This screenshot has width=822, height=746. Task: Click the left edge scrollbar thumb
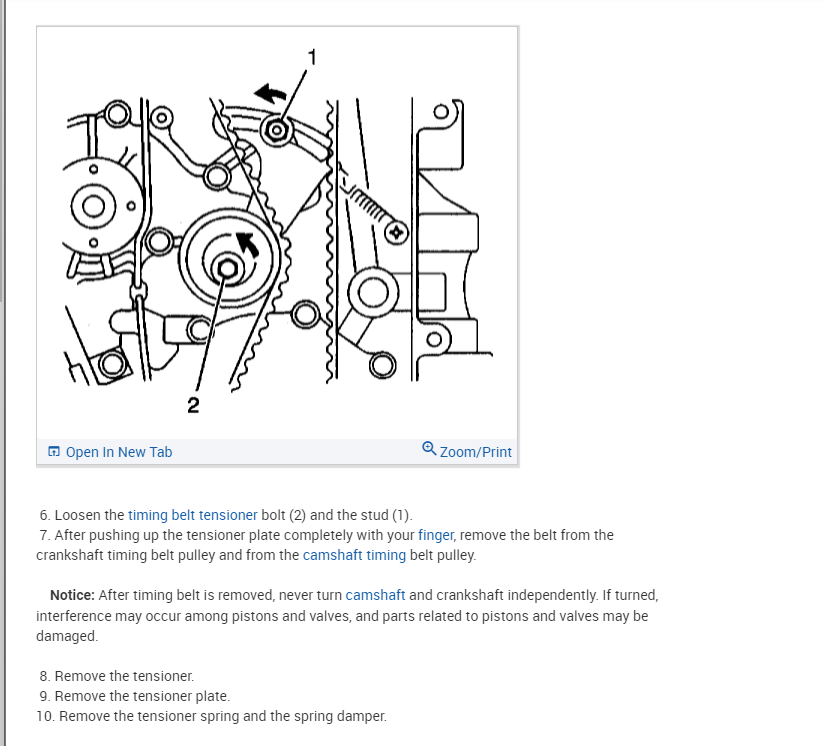(2, 151)
